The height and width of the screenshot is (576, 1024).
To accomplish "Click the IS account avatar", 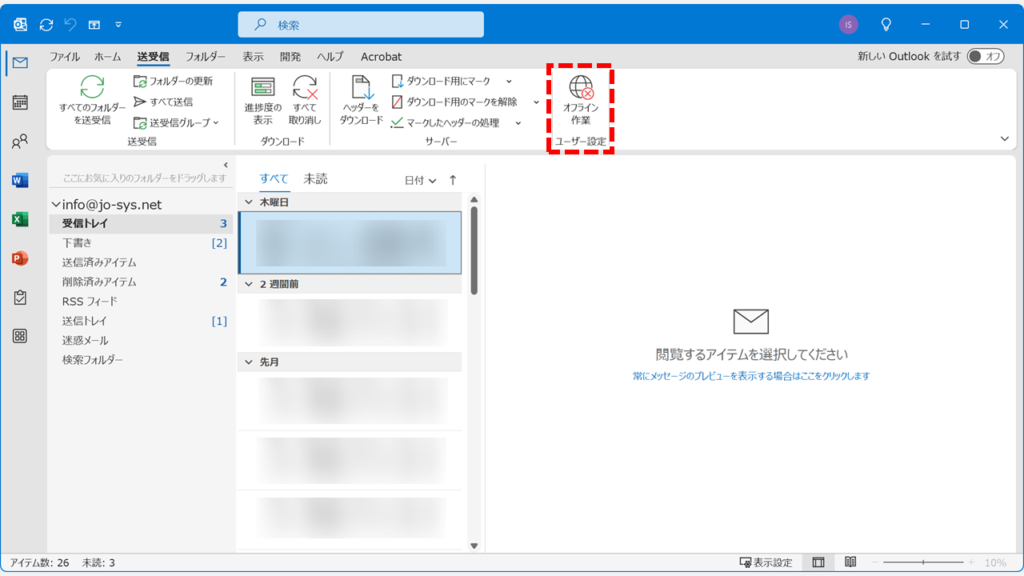I will [x=848, y=25].
